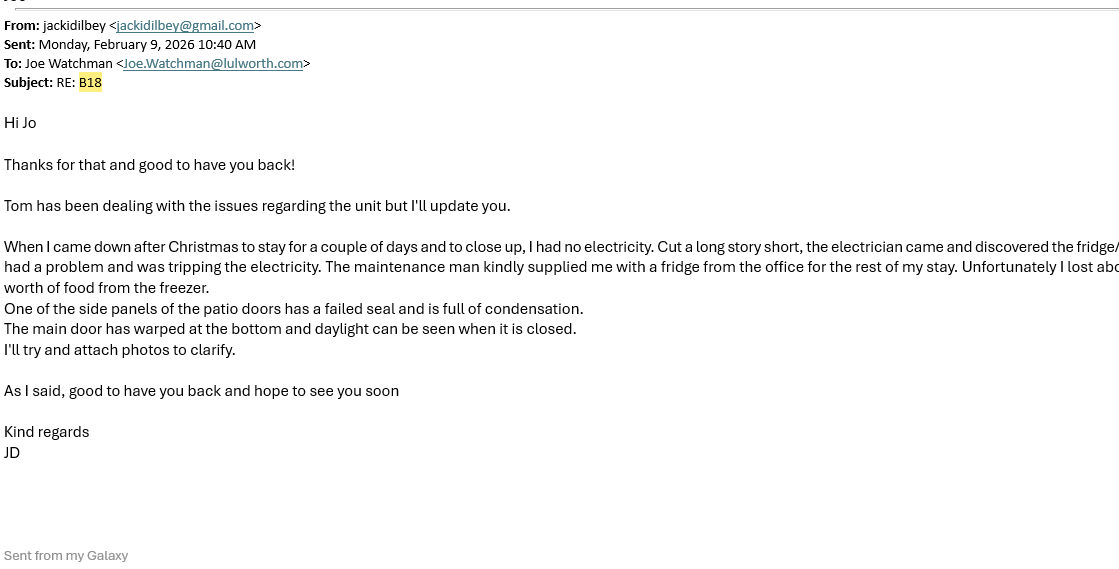The width and height of the screenshot is (1119, 569).
Task: Click the sentence about the patio doors seal
Action: pos(293,309)
